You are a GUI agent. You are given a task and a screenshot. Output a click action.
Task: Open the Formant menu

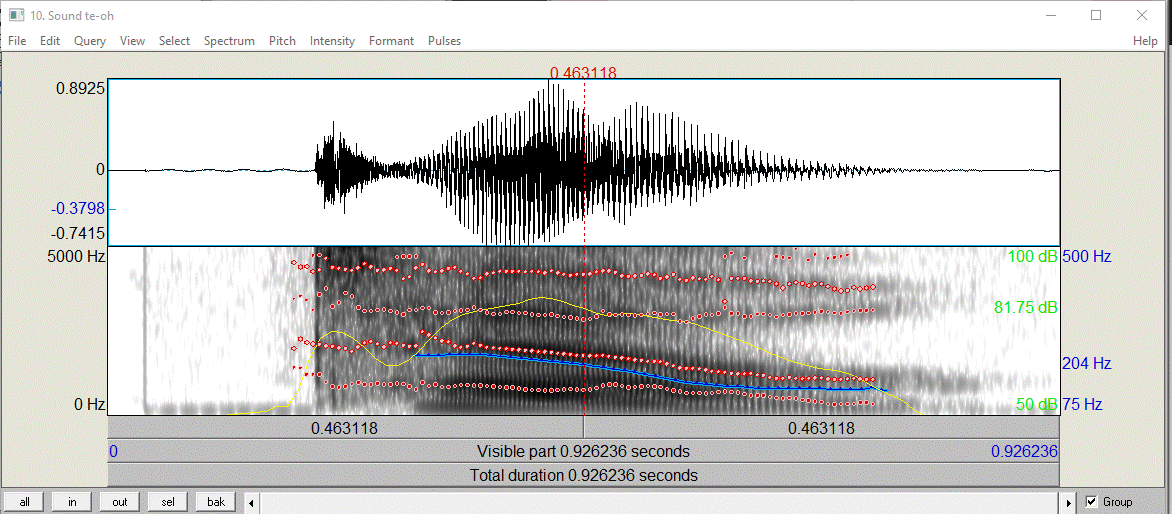tap(391, 41)
